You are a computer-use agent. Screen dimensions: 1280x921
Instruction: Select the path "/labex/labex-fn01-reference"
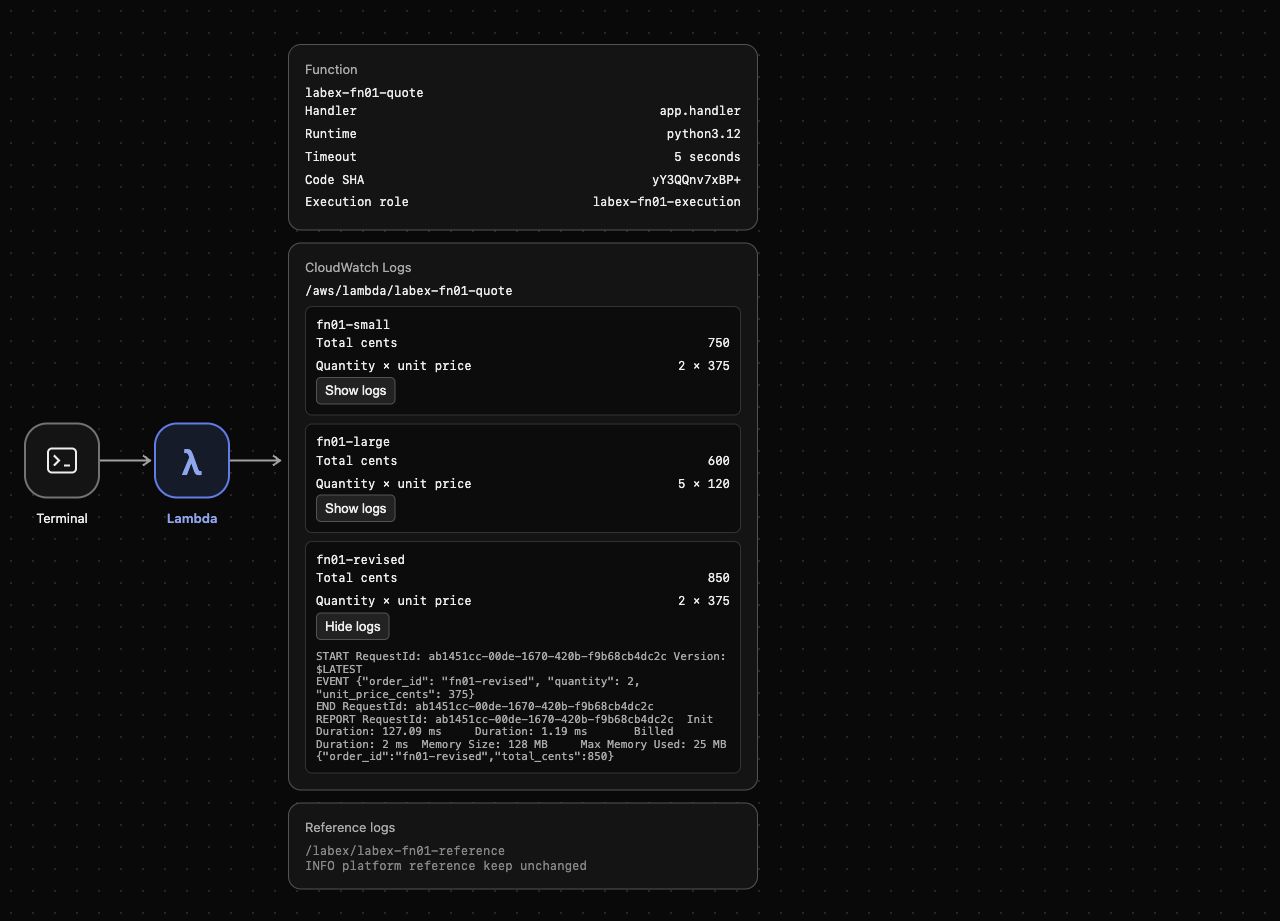click(x=405, y=851)
